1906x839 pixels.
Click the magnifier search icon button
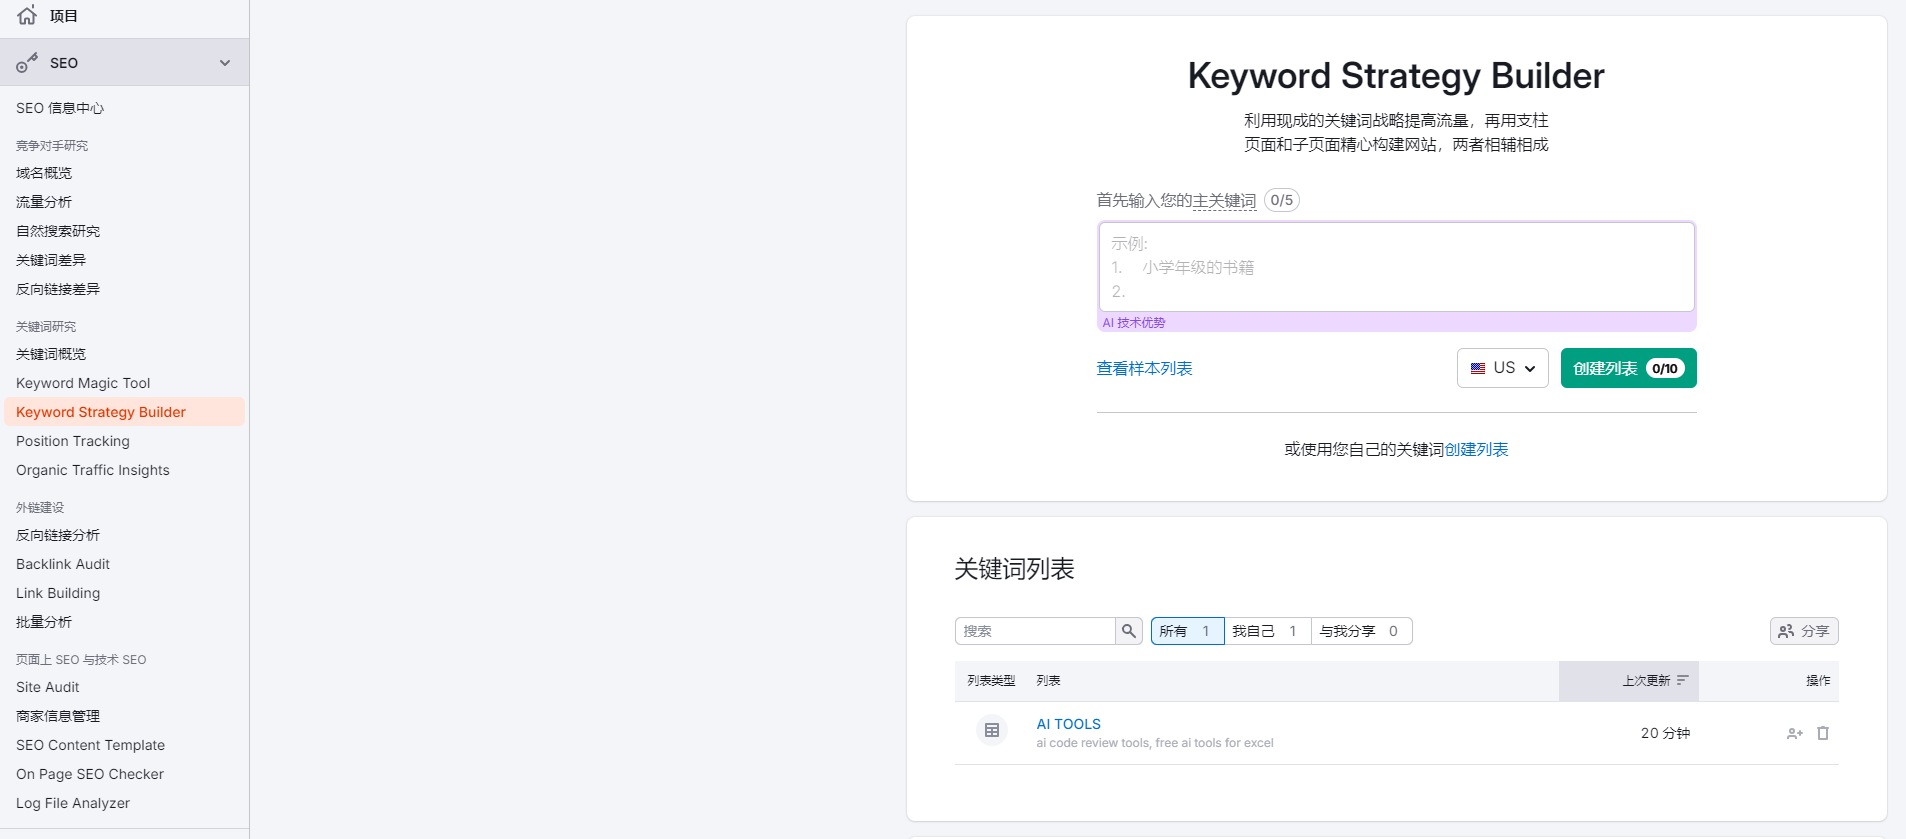click(1129, 631)
